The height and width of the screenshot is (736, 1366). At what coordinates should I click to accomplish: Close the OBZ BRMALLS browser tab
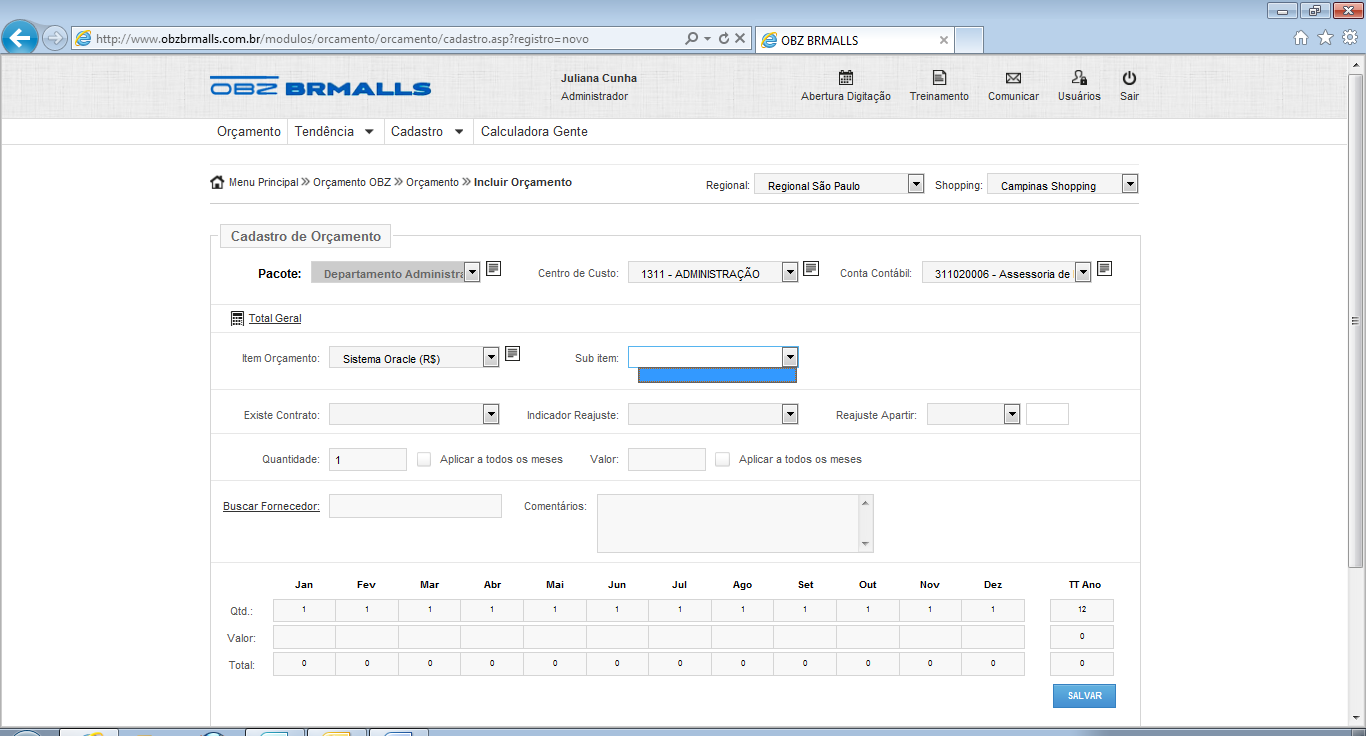pos(944,40)
